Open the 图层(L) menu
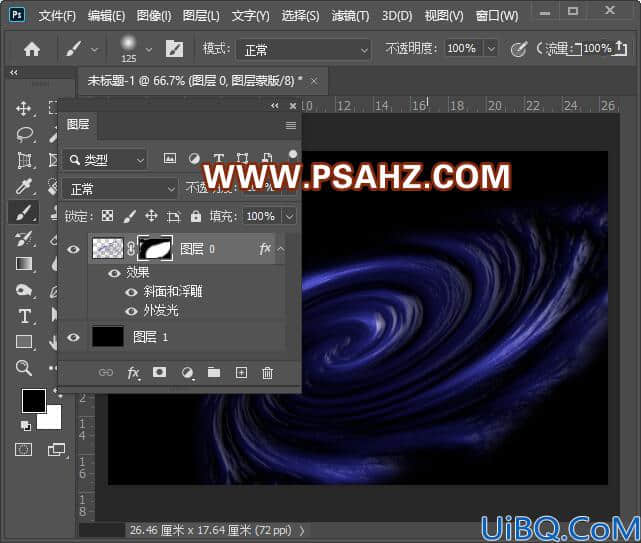The image size is (641, 543). tap(201, 16)
